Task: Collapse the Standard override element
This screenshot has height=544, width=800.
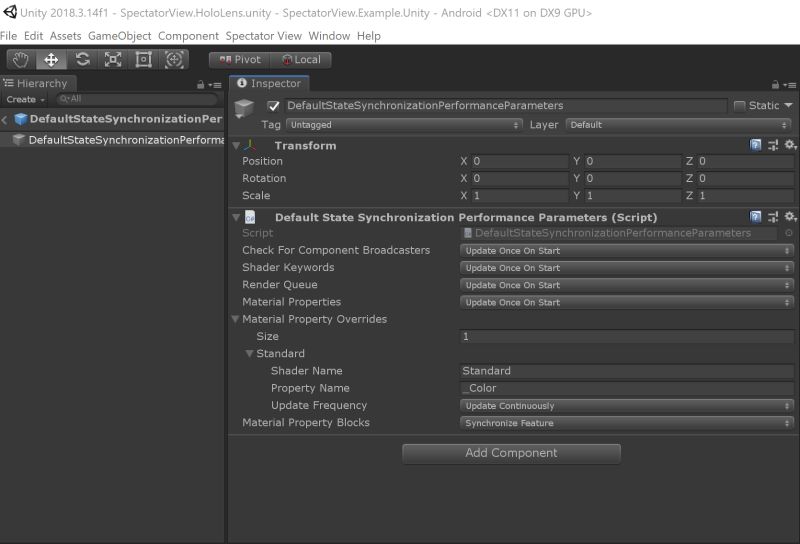Action: coord(249,353)
